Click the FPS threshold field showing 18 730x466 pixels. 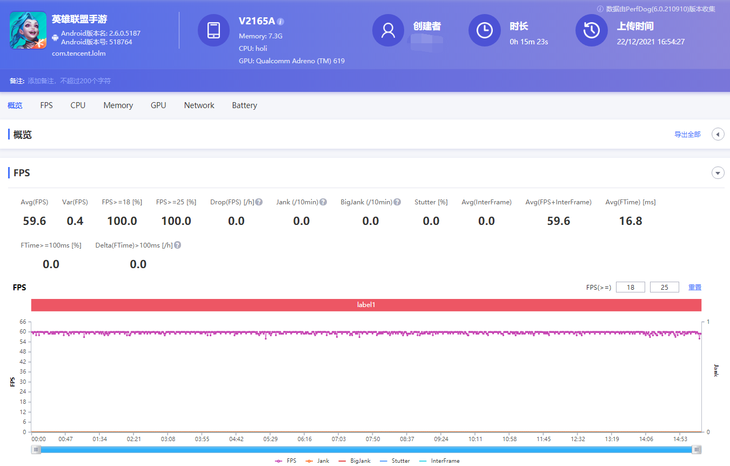click(630, 287)
